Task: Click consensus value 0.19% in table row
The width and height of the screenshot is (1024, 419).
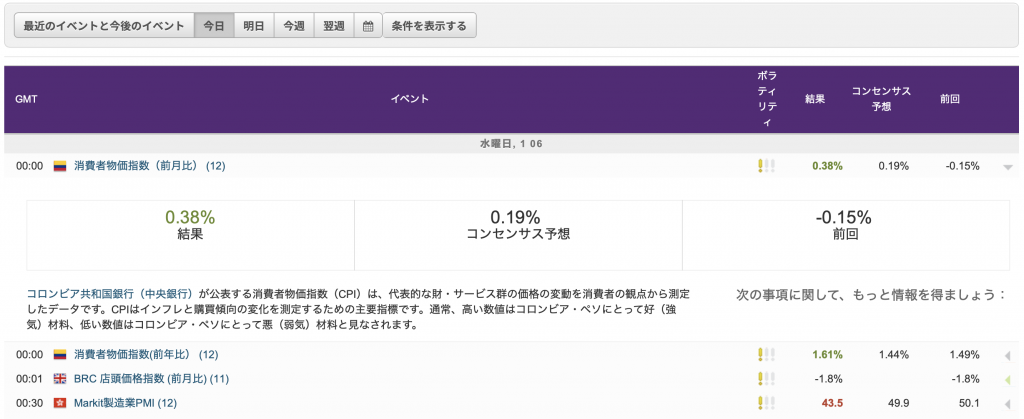Action: [893, 166]
